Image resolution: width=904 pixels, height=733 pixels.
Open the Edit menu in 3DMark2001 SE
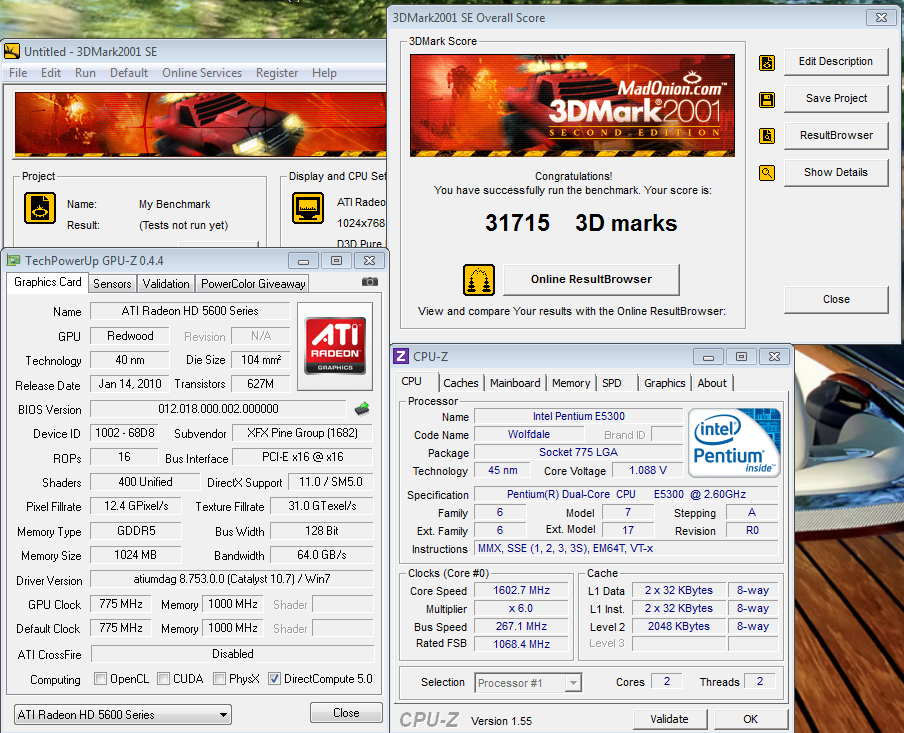(x=51, y=73)
